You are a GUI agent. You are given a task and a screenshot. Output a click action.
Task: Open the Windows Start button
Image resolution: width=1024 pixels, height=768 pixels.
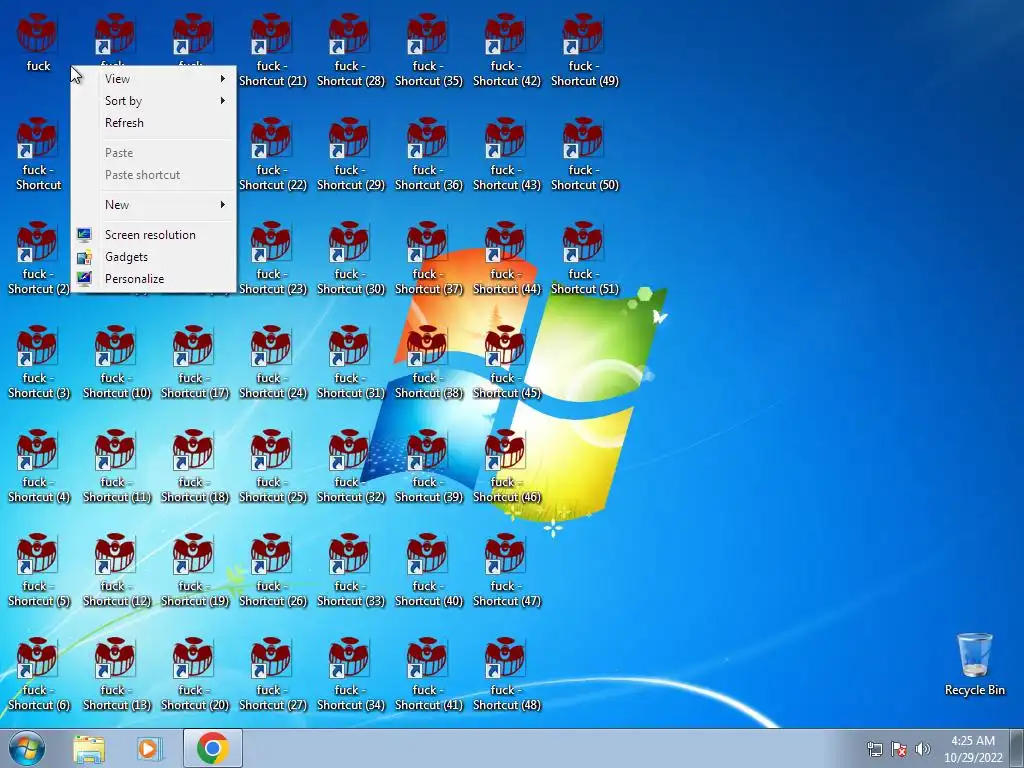click(x=27, y=748)
